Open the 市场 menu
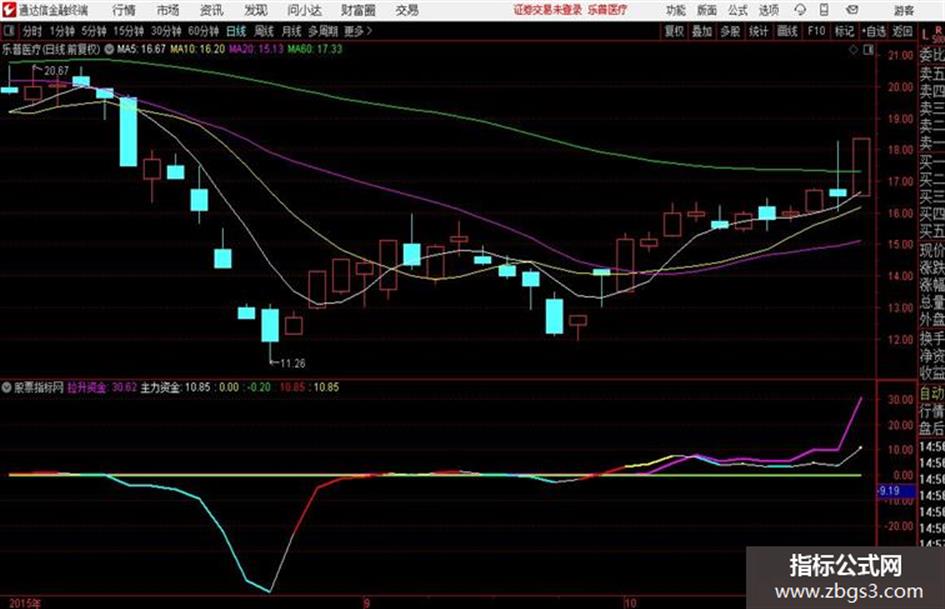This screenshot has height=609, width=945. click(x=168, y=10)
